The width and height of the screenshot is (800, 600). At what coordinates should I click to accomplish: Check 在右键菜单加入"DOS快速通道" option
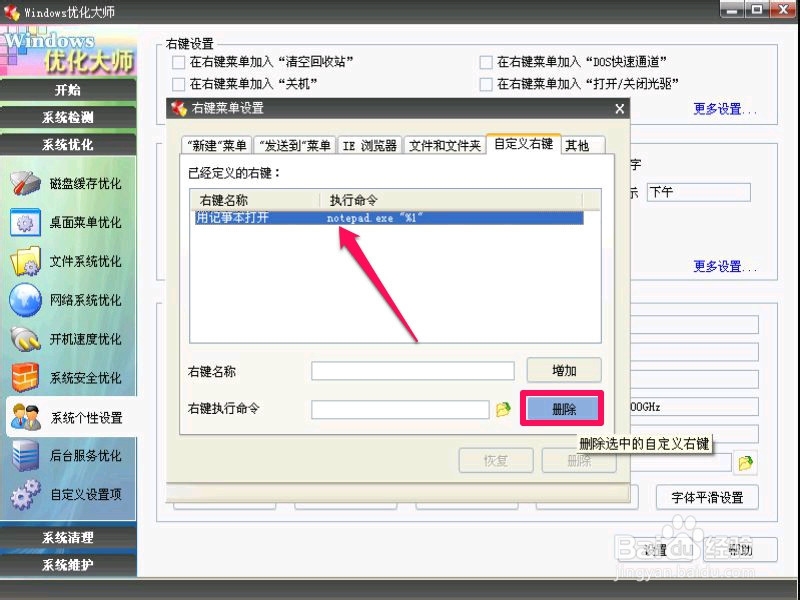coord(486,62)
